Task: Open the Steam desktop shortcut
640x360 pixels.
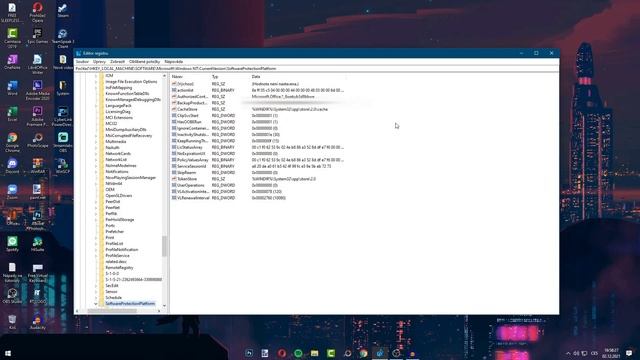Action: coord(62,11)
